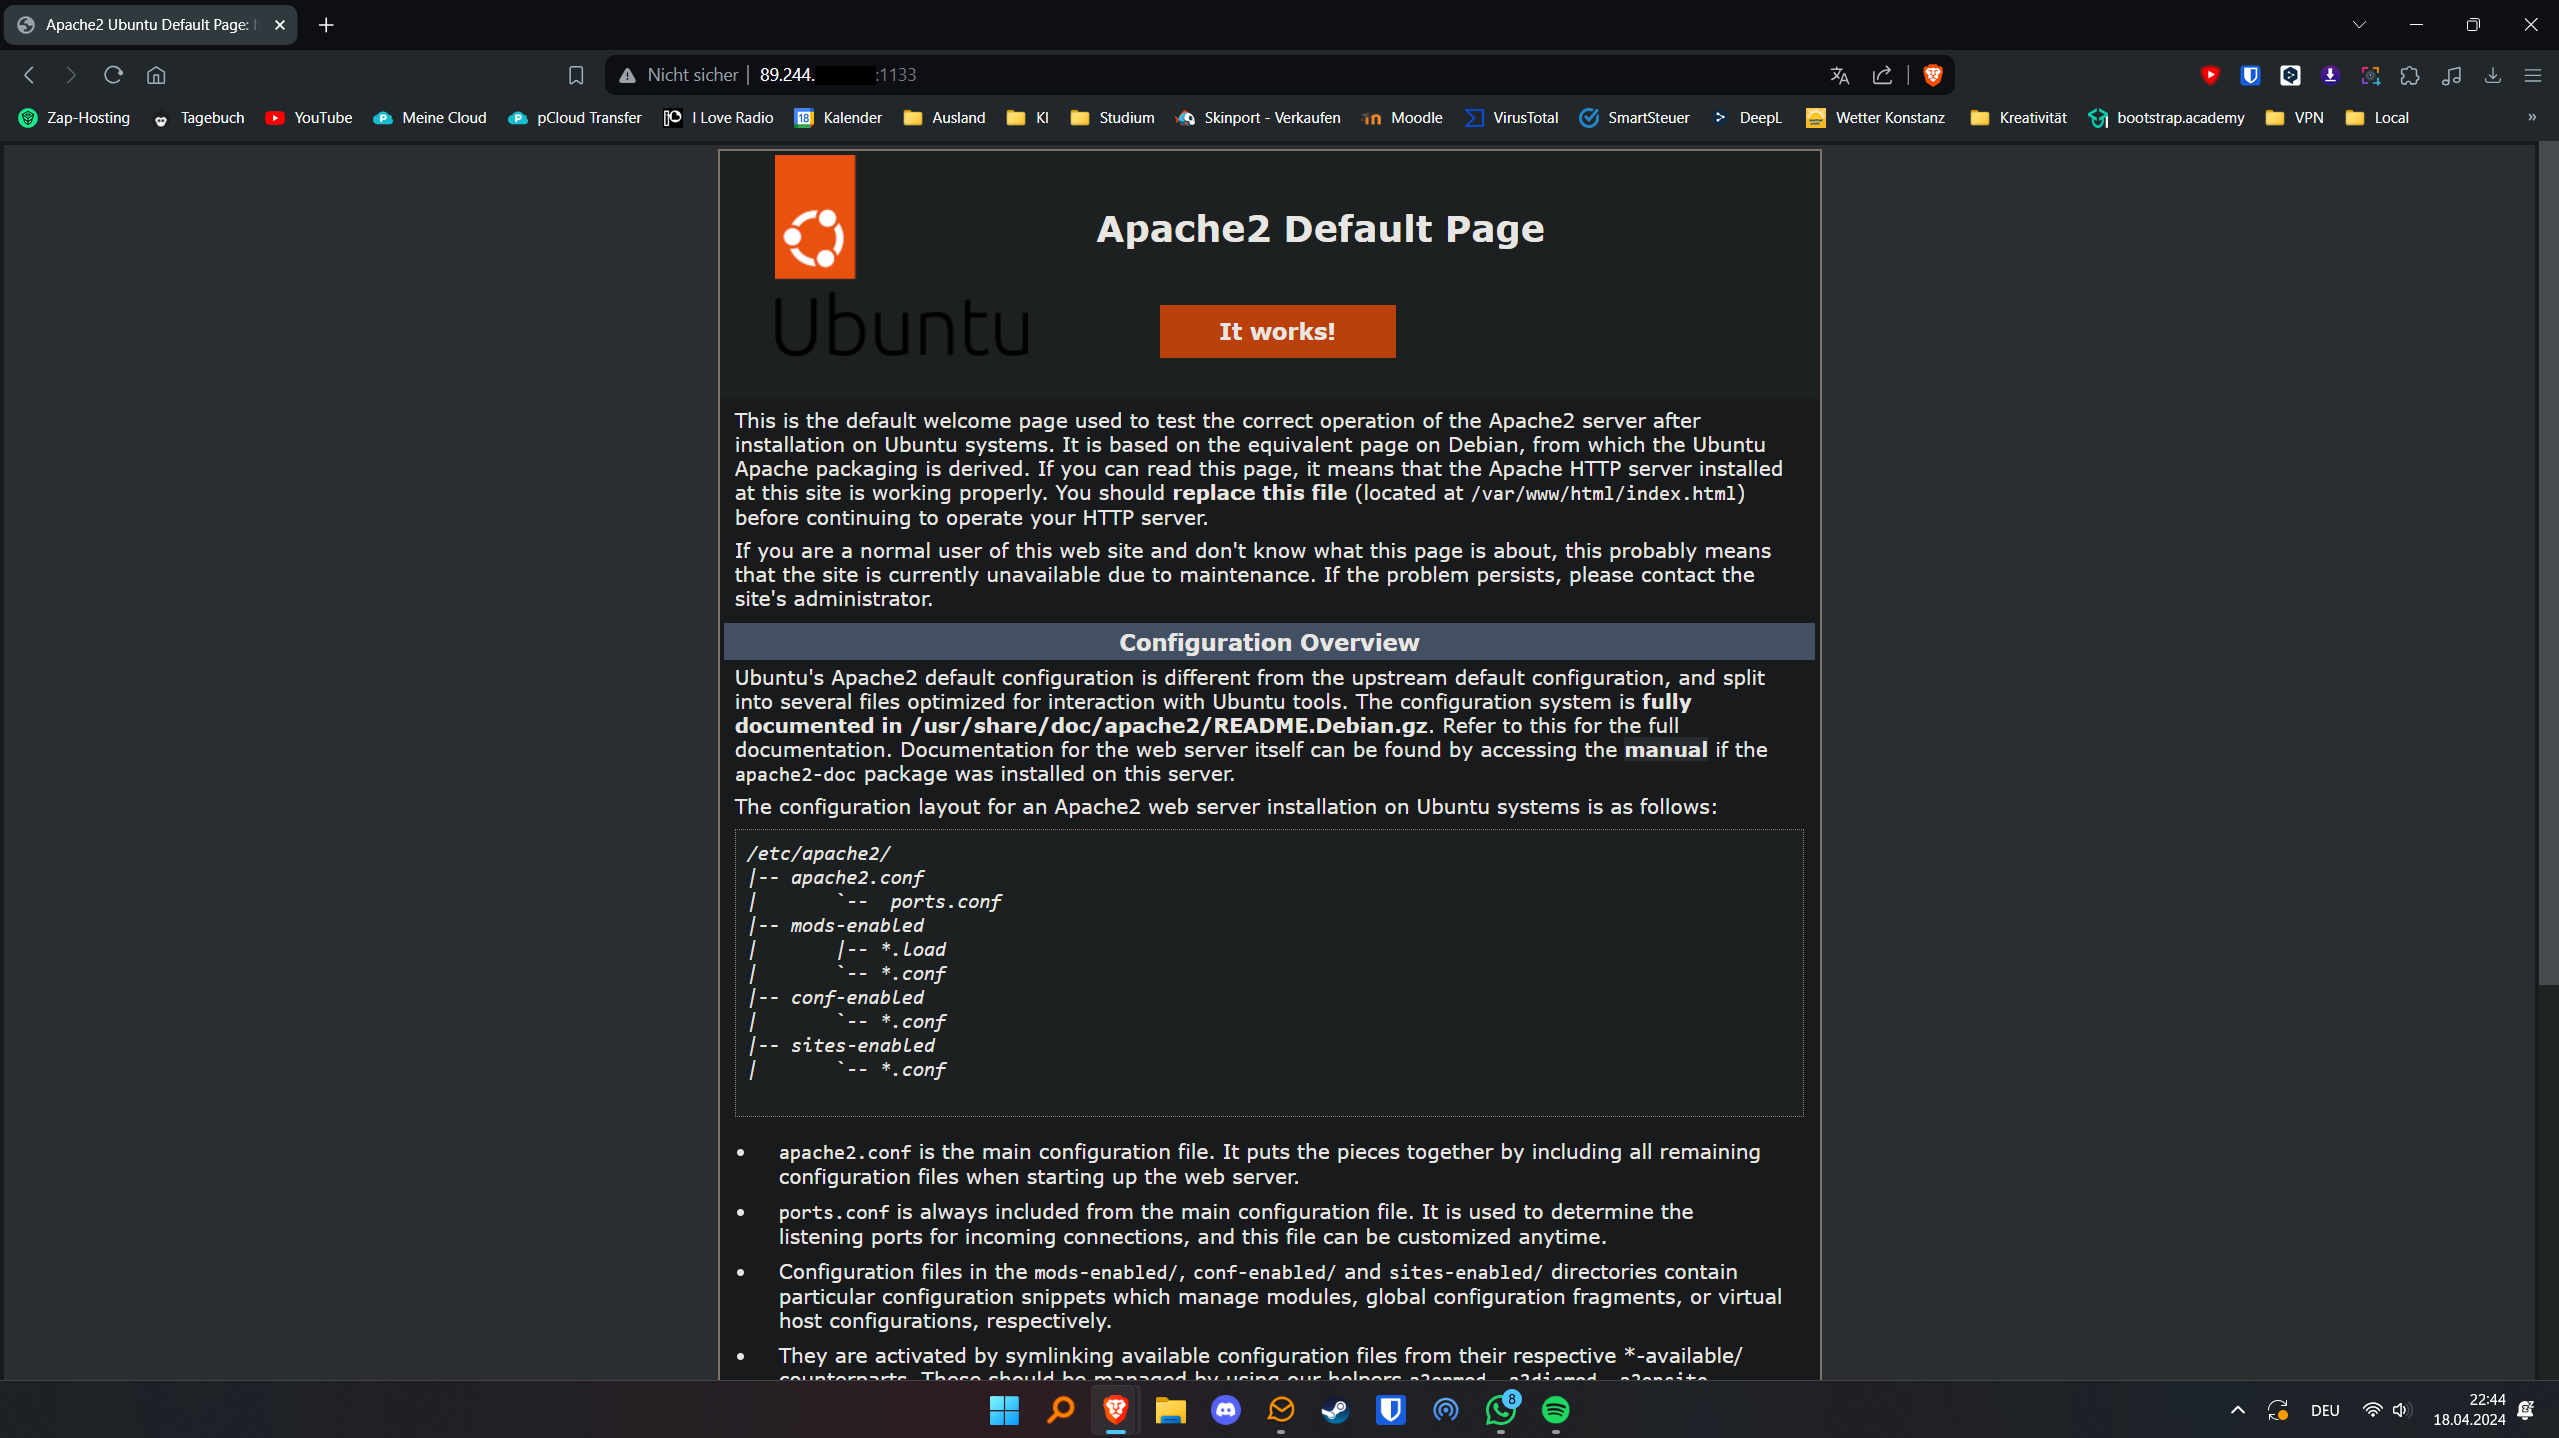Viewport: 2559px width, 1438px height.
Task: Go to the browser home page
Action: (156, 75)
